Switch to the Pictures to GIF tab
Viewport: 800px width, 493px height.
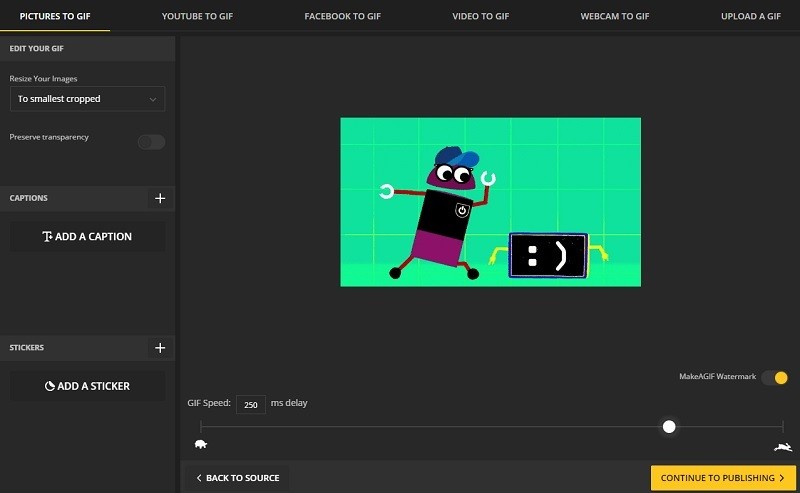point(55,16)
